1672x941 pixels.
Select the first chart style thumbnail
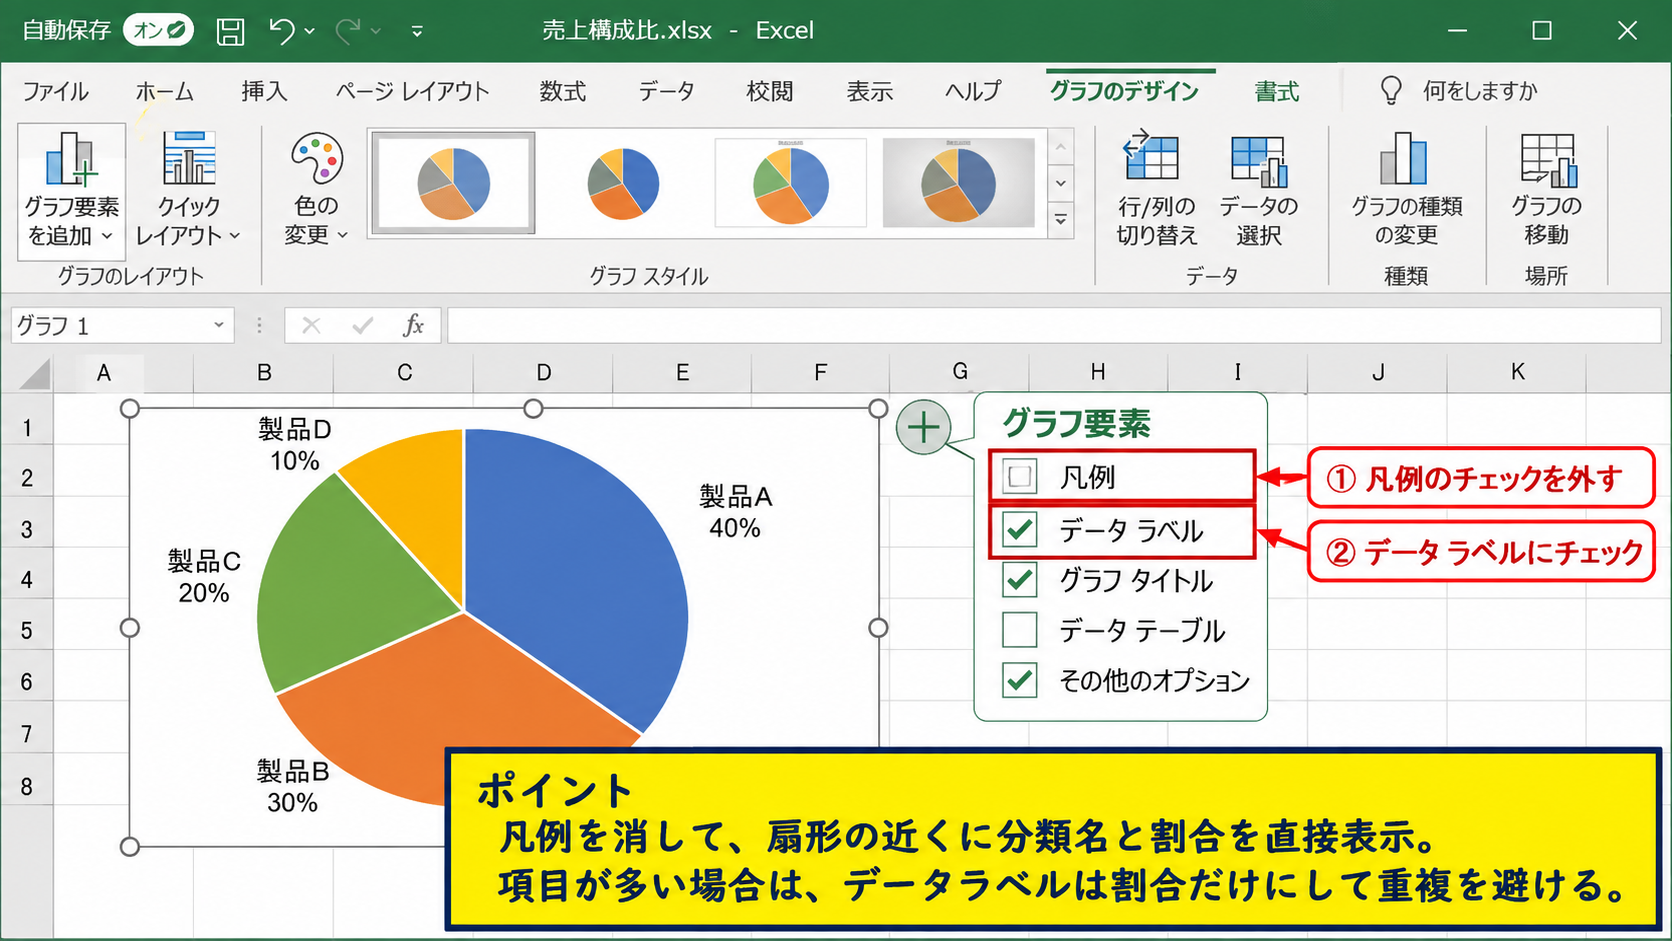[x=453, y=183]
